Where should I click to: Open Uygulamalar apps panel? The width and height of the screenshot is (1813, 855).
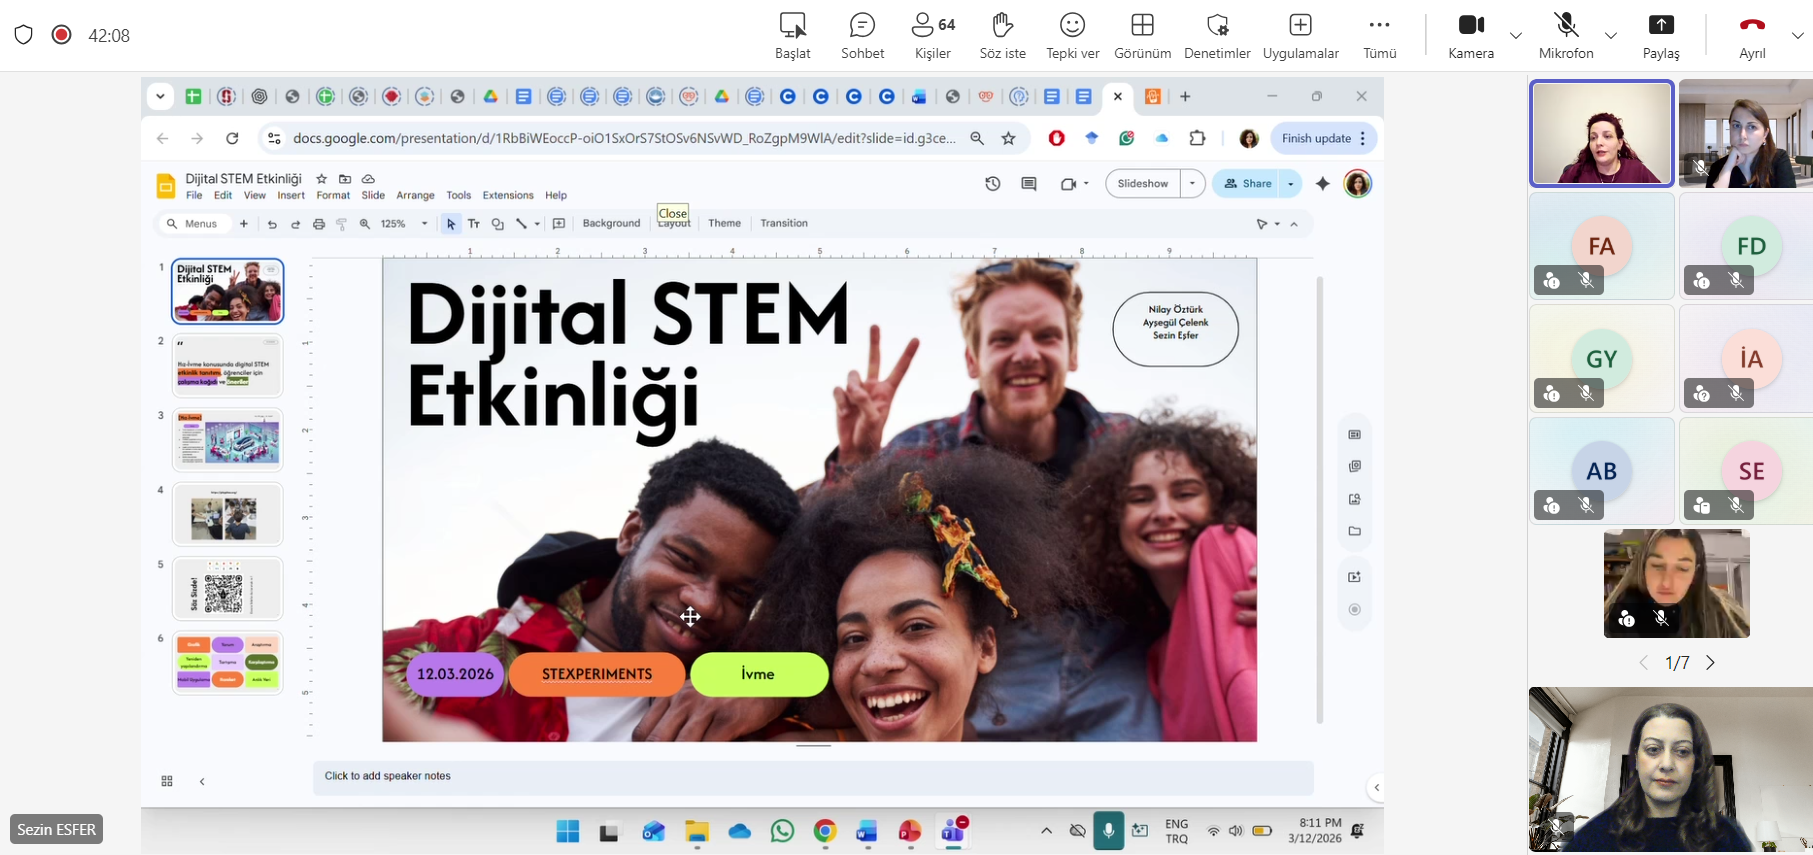(1300, 35)
